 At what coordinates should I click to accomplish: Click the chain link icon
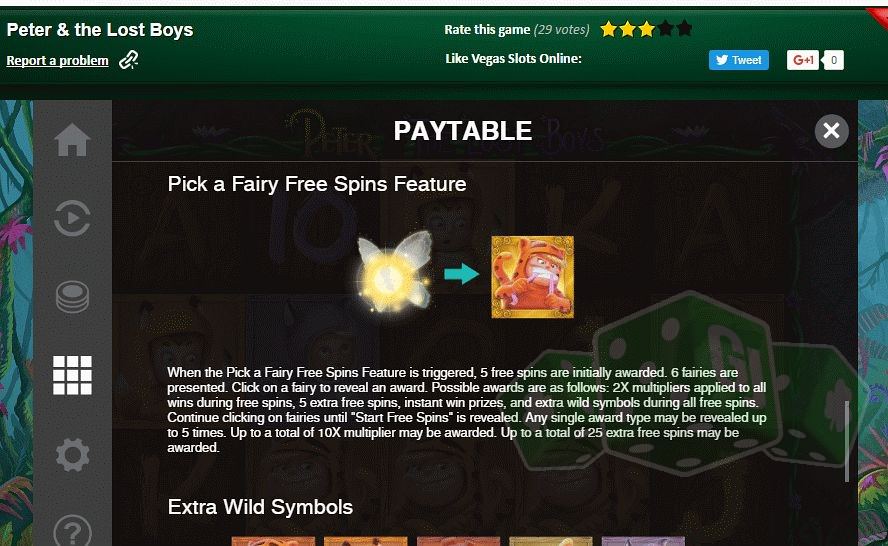click(x=129, y=59)
